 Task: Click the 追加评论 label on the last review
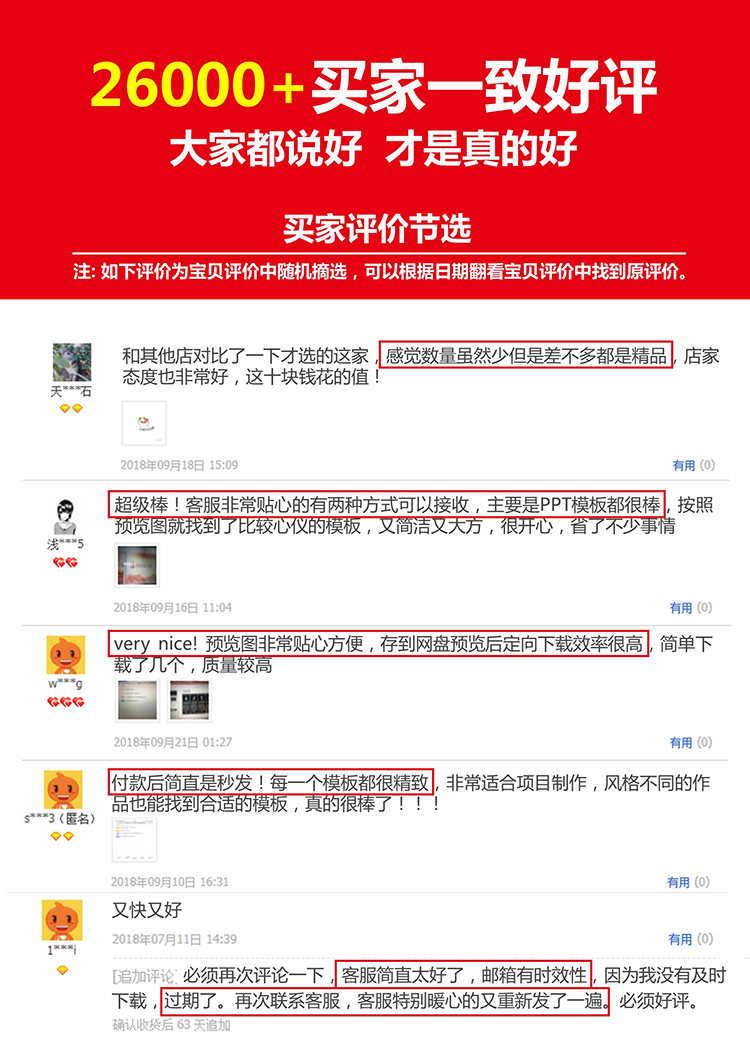[x=144, y=976]
